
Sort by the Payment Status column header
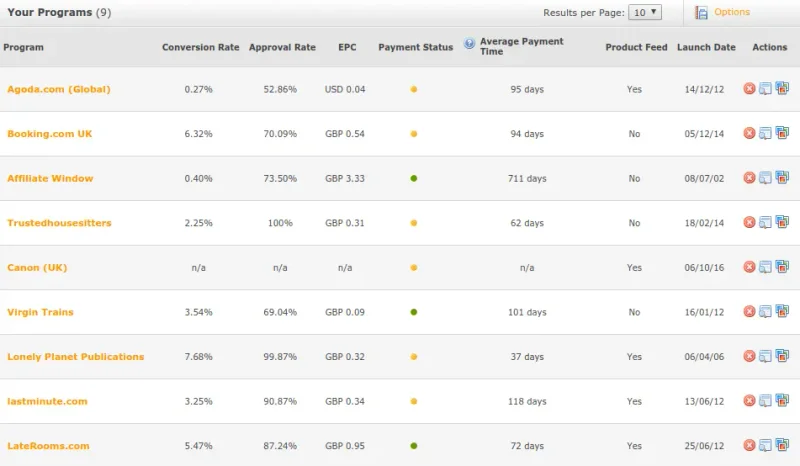pos(415,47)
